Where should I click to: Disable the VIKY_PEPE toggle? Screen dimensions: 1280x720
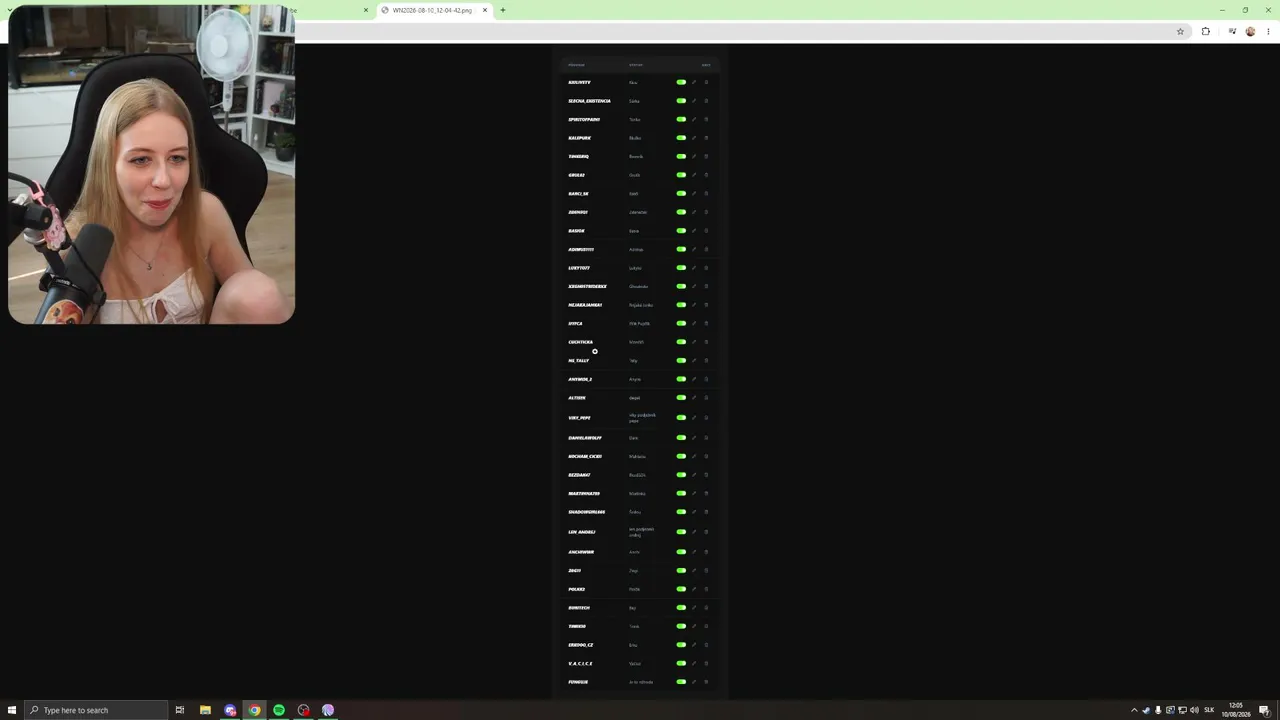point(681,418)
